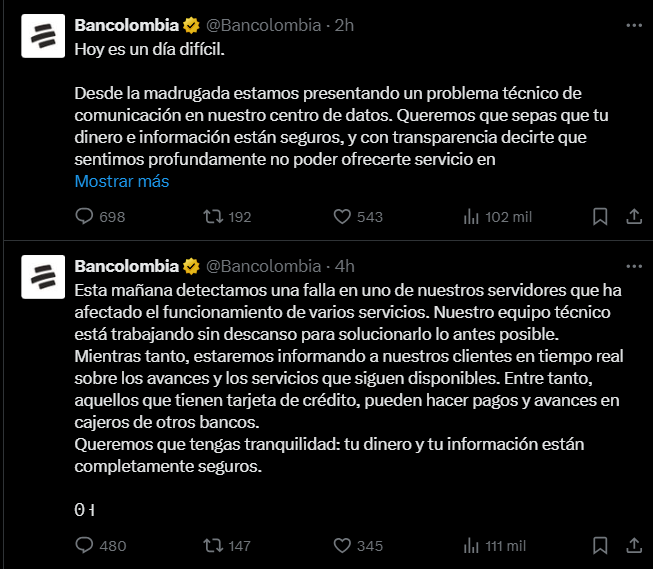Bookmark the first Bancolombia tweet
The image size is (653, 569).
(x=600, y=217)
